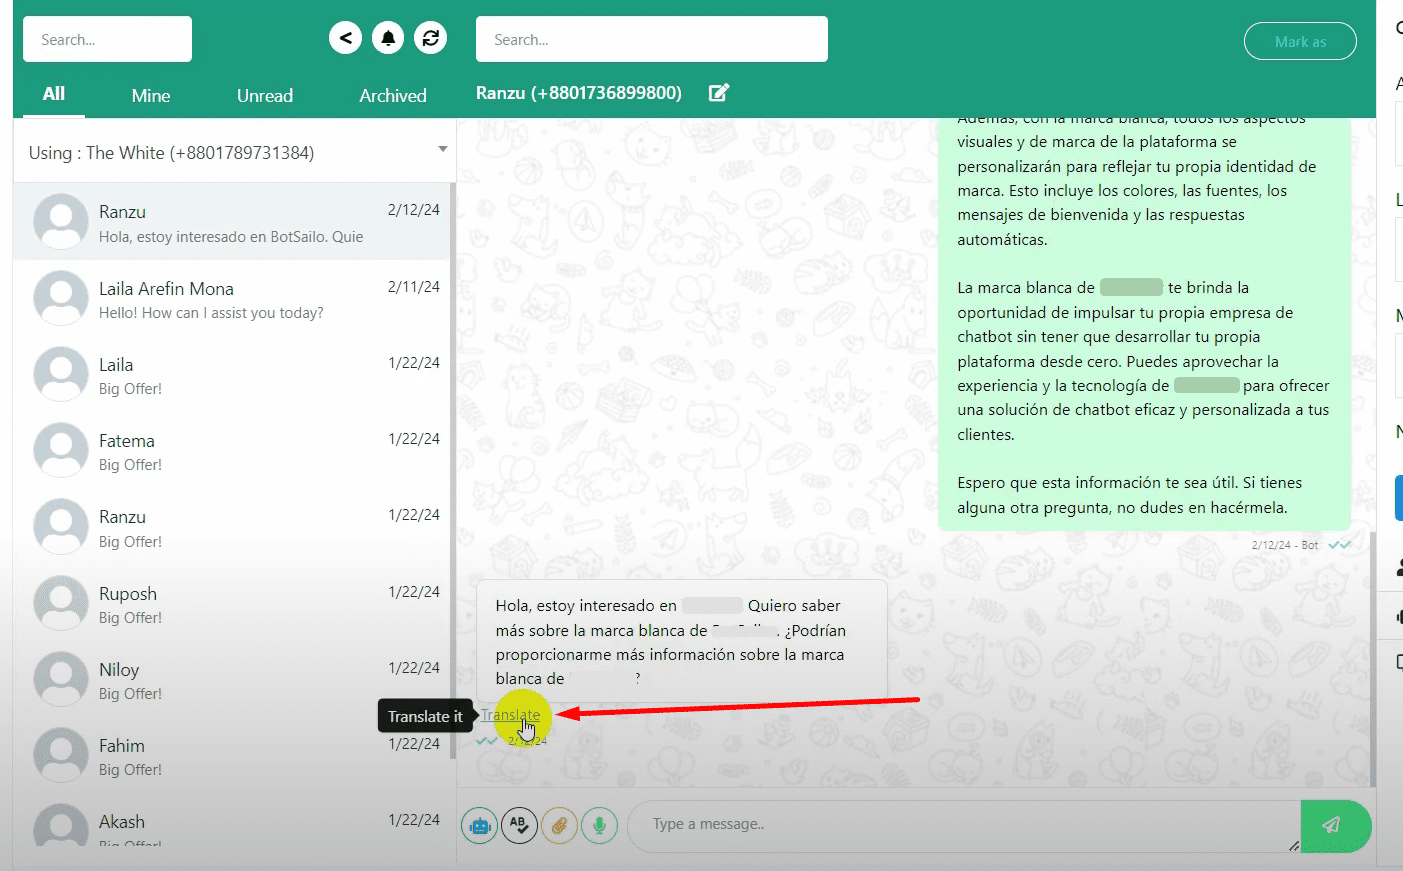Image resolution: width=1403 pixels, height=871 pixels.
Task: Click the Type a message input field
Action: [960, 825]
